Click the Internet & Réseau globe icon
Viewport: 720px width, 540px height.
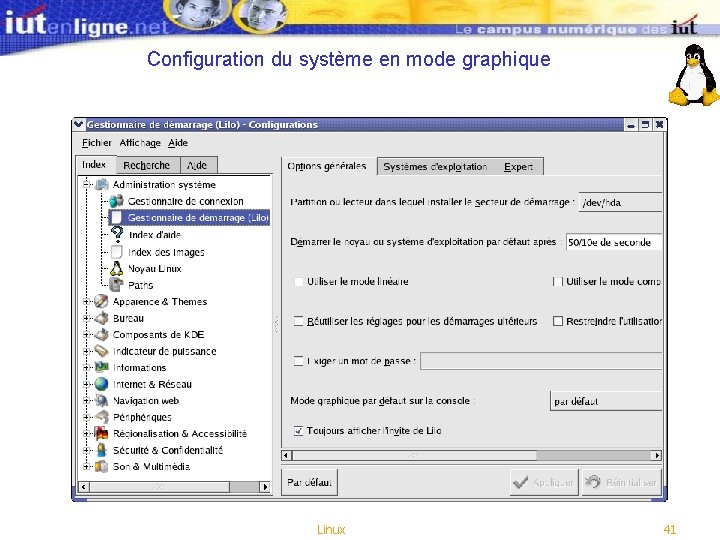(101, 384)
